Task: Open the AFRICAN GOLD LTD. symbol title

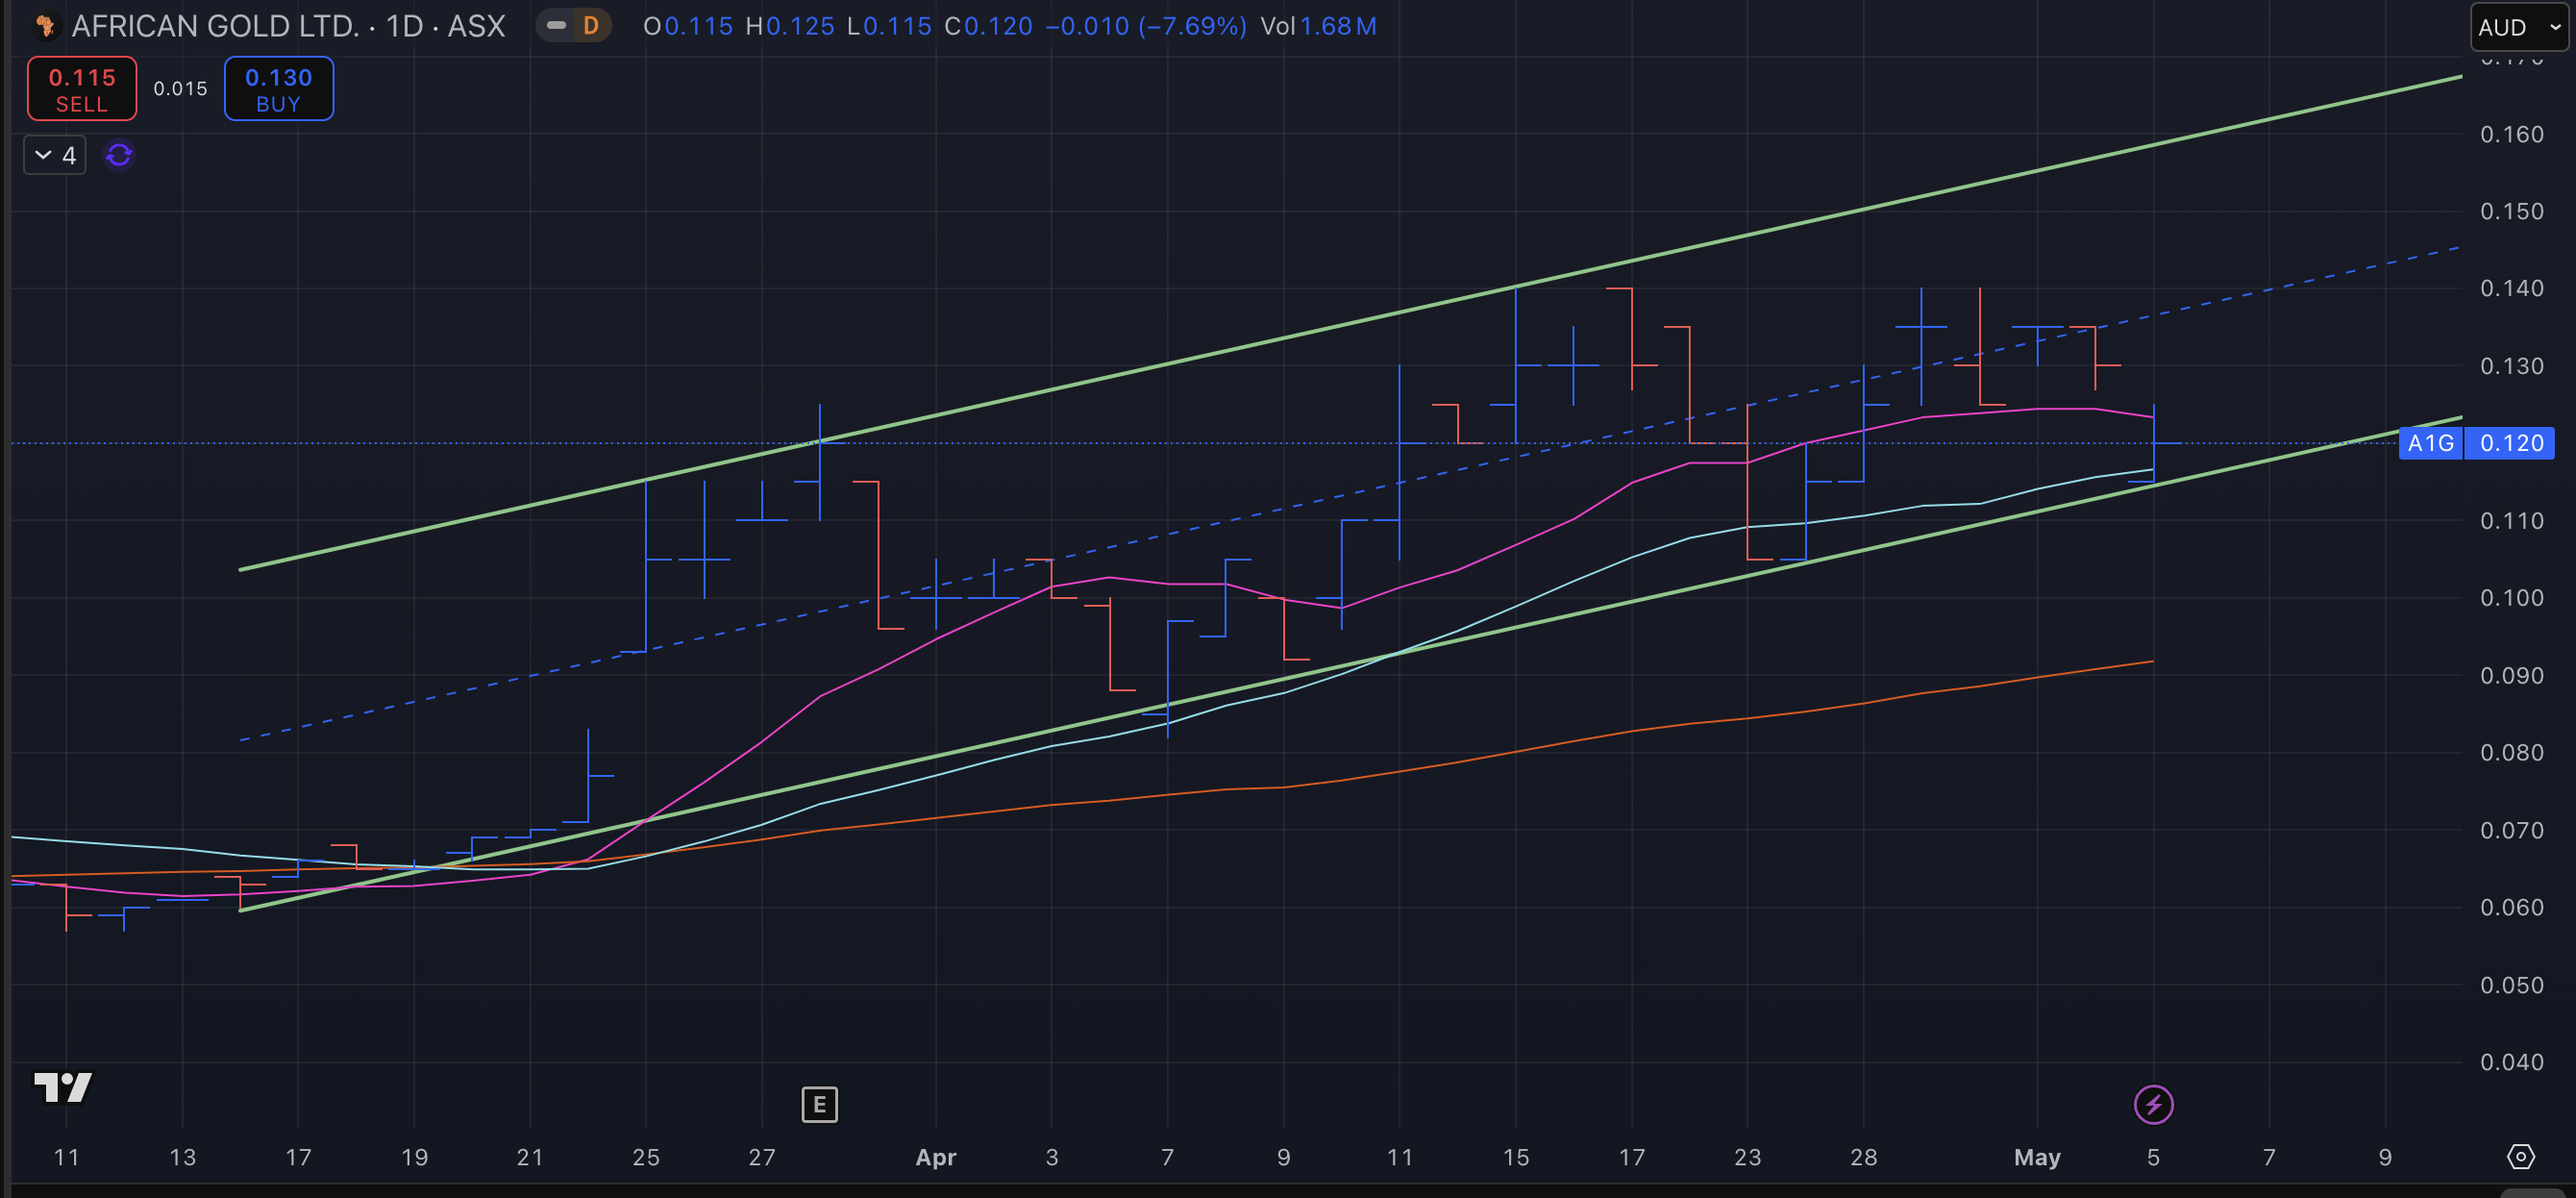Action: click(x=288, y=26)
